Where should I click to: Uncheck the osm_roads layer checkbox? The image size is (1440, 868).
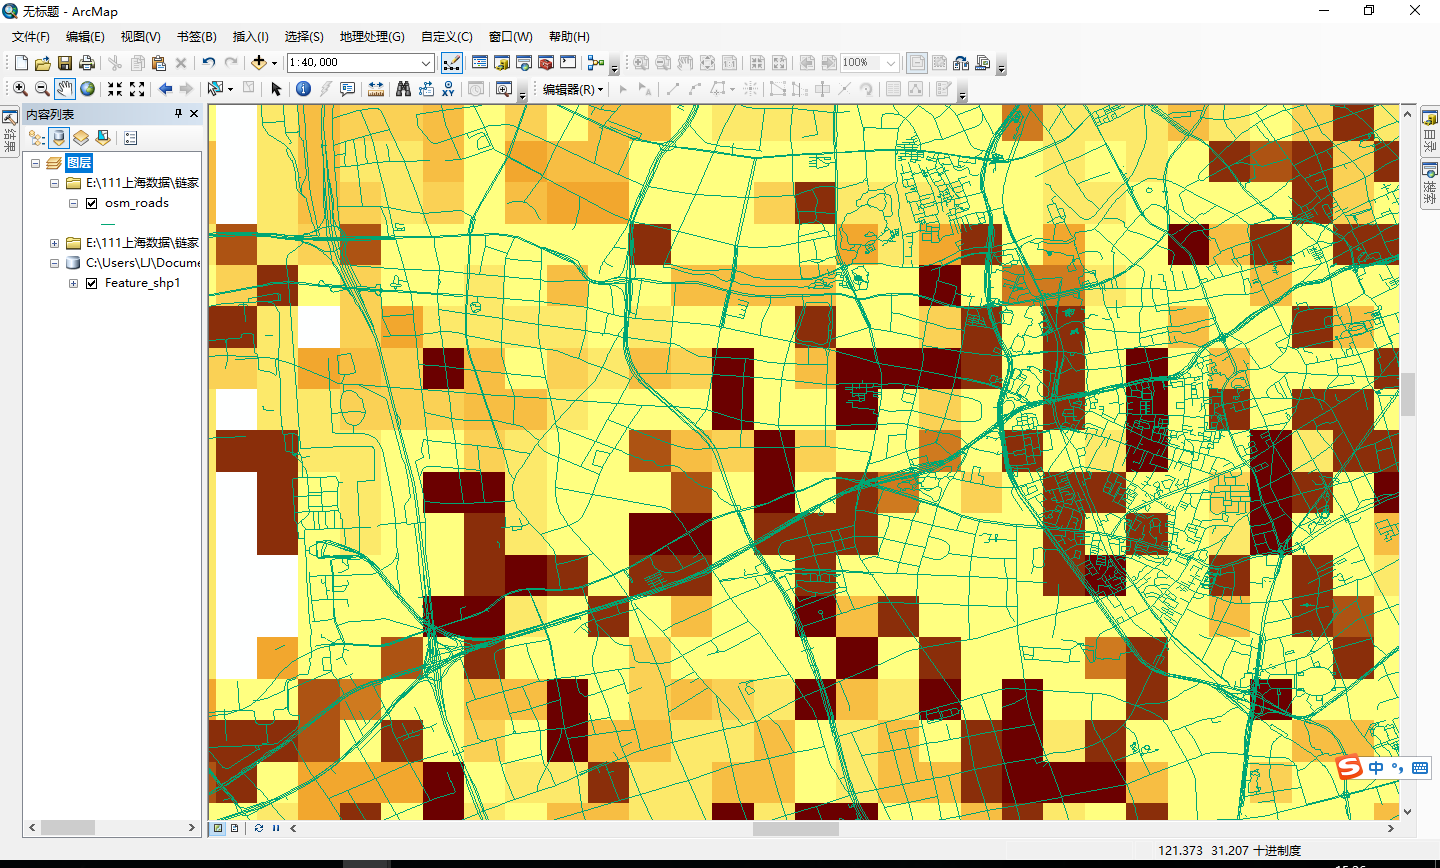click(x=92, y=203)
